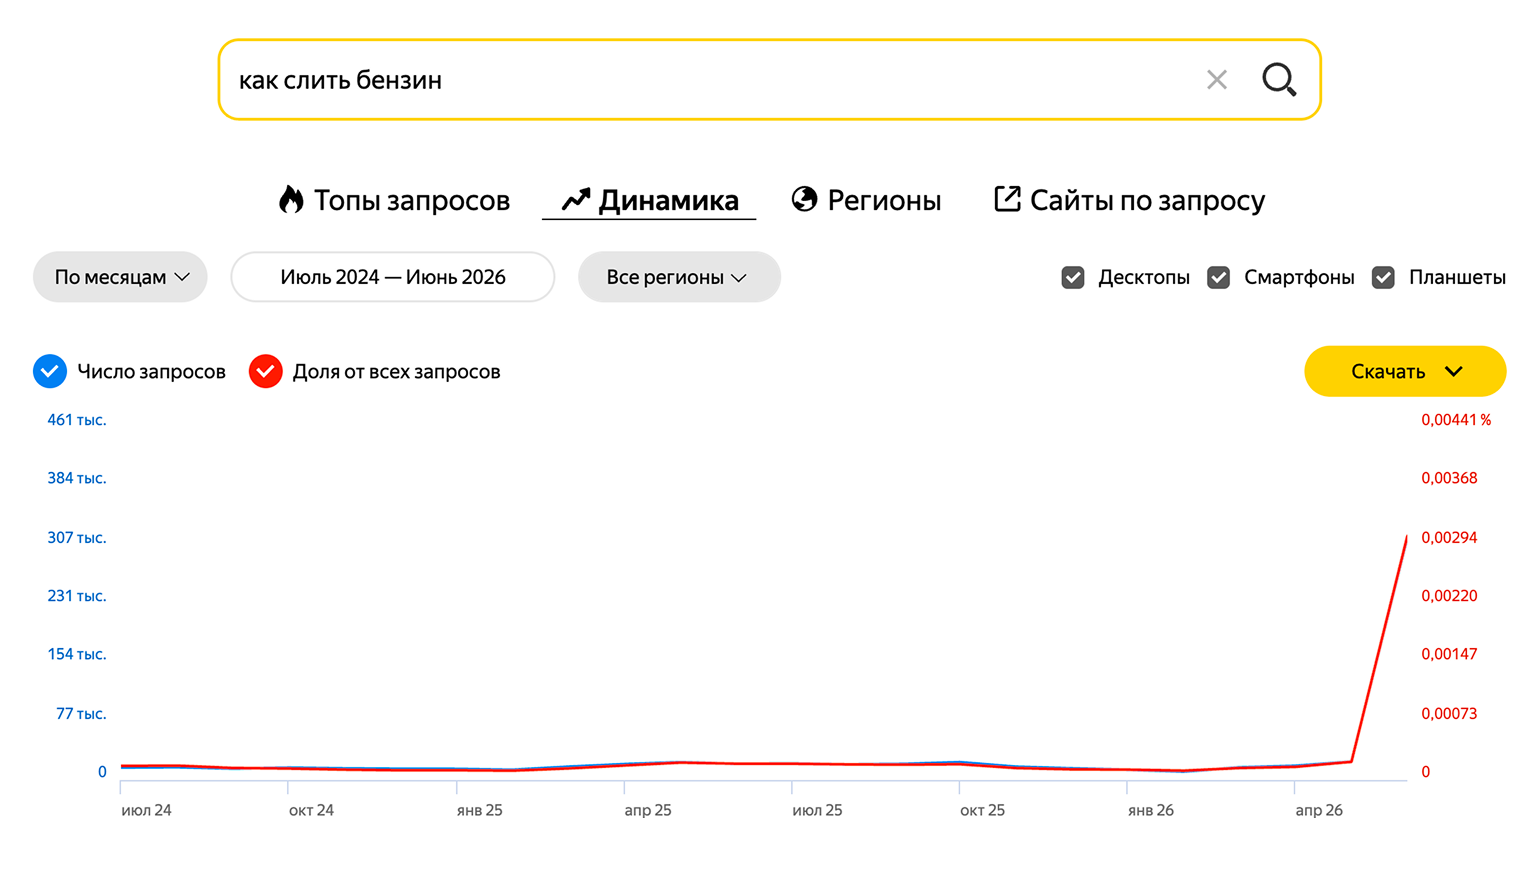Click the trending arrow icon beside Динамика

tap(575, 200)
